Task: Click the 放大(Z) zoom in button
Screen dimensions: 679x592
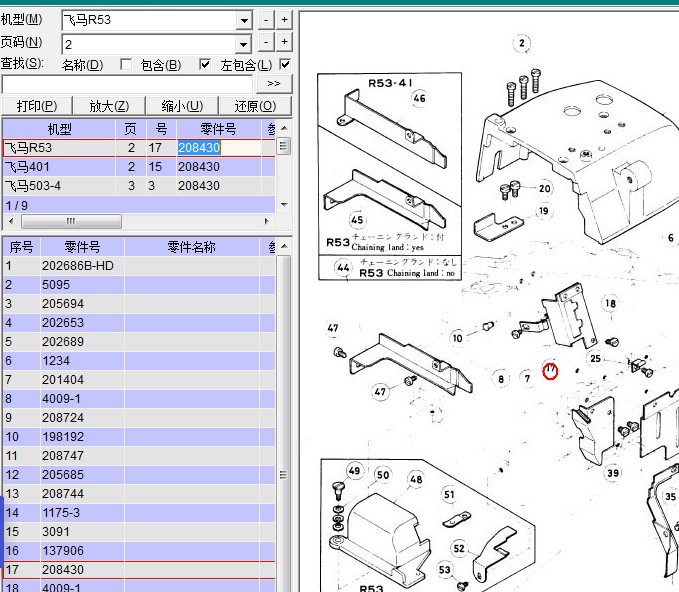Action: coord(109,106)
